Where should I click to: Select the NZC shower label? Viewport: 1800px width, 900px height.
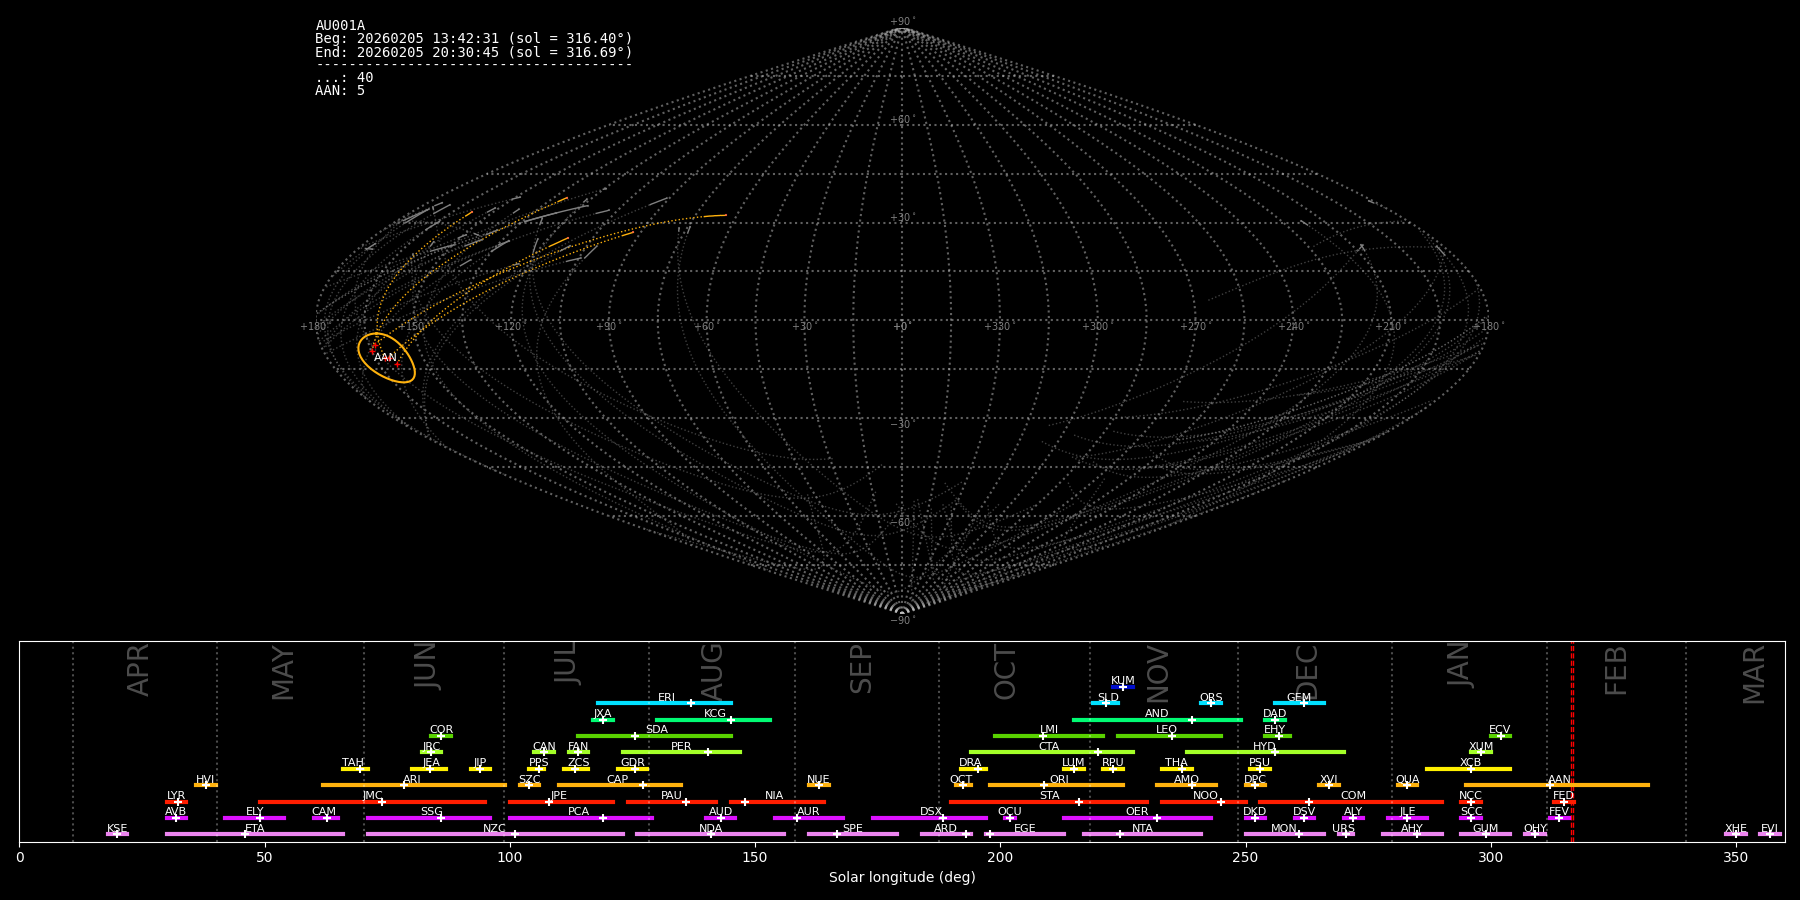pos(495,829)
